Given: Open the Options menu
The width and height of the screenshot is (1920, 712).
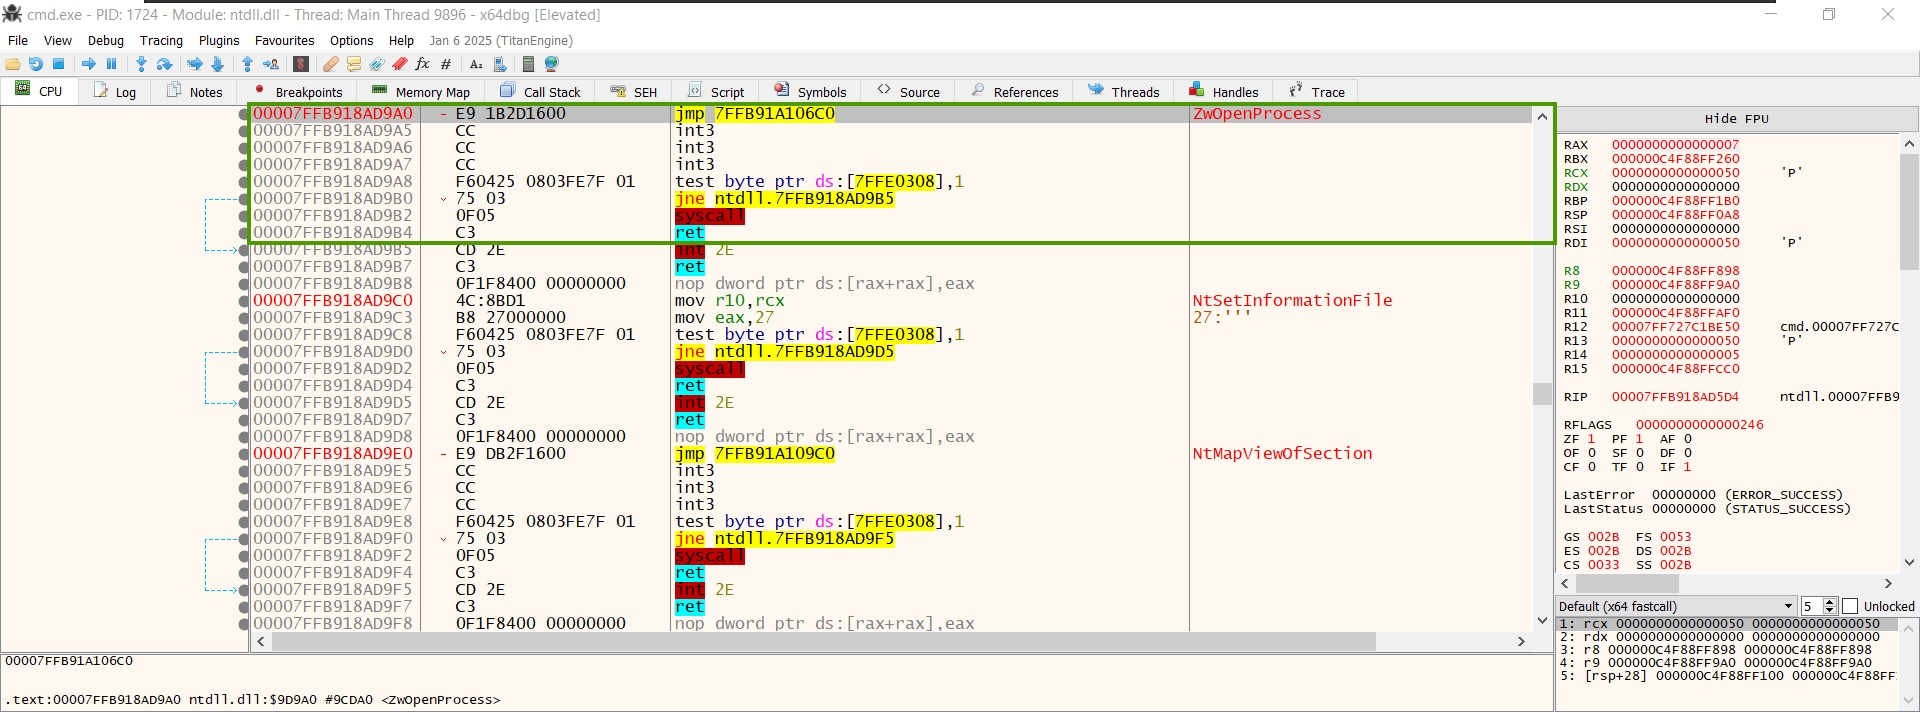Looking at the screenshot, I should click(x=352, y=41).
